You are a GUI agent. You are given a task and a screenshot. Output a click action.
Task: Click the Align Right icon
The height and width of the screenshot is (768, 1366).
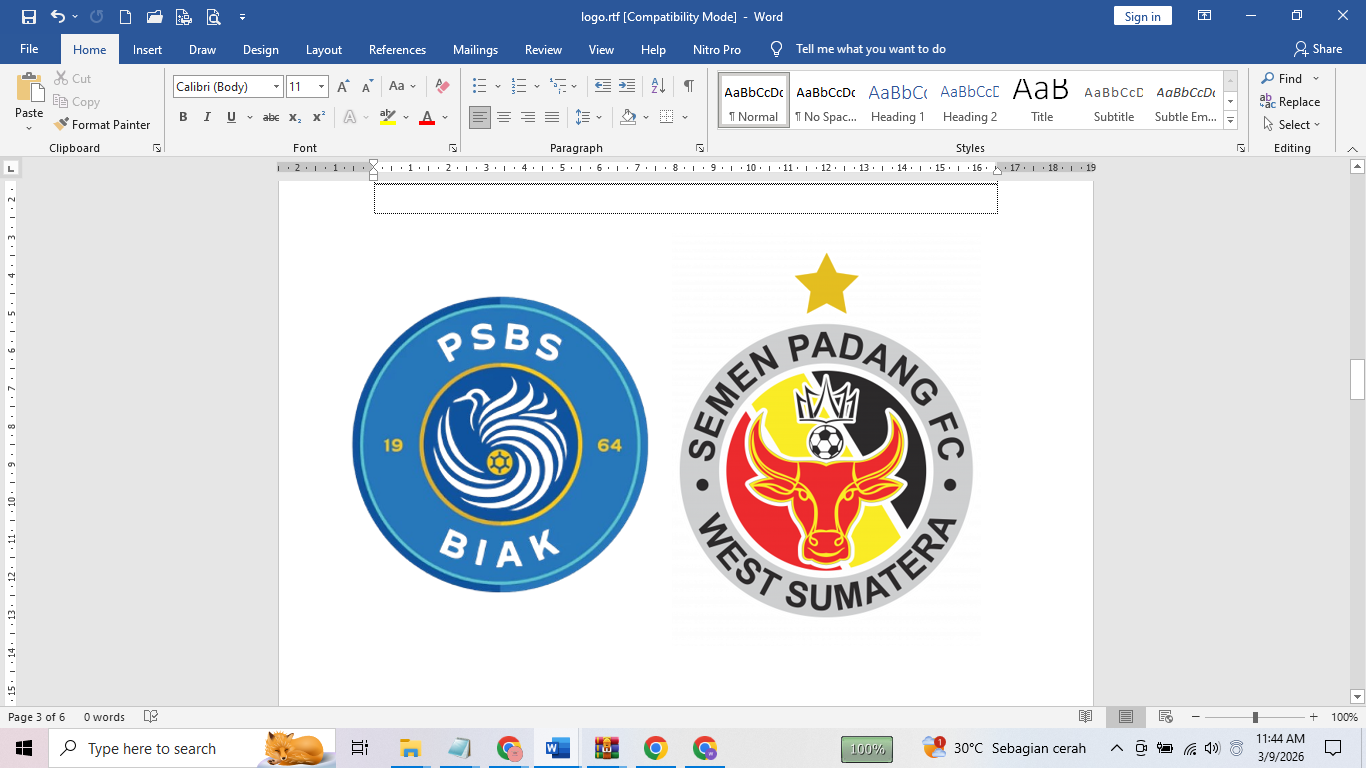coord(528,117)
